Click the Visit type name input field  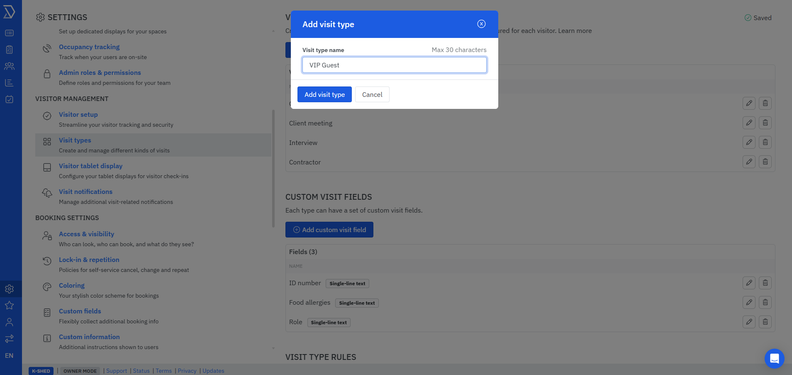pyautogui.click(x=394, y=65)
